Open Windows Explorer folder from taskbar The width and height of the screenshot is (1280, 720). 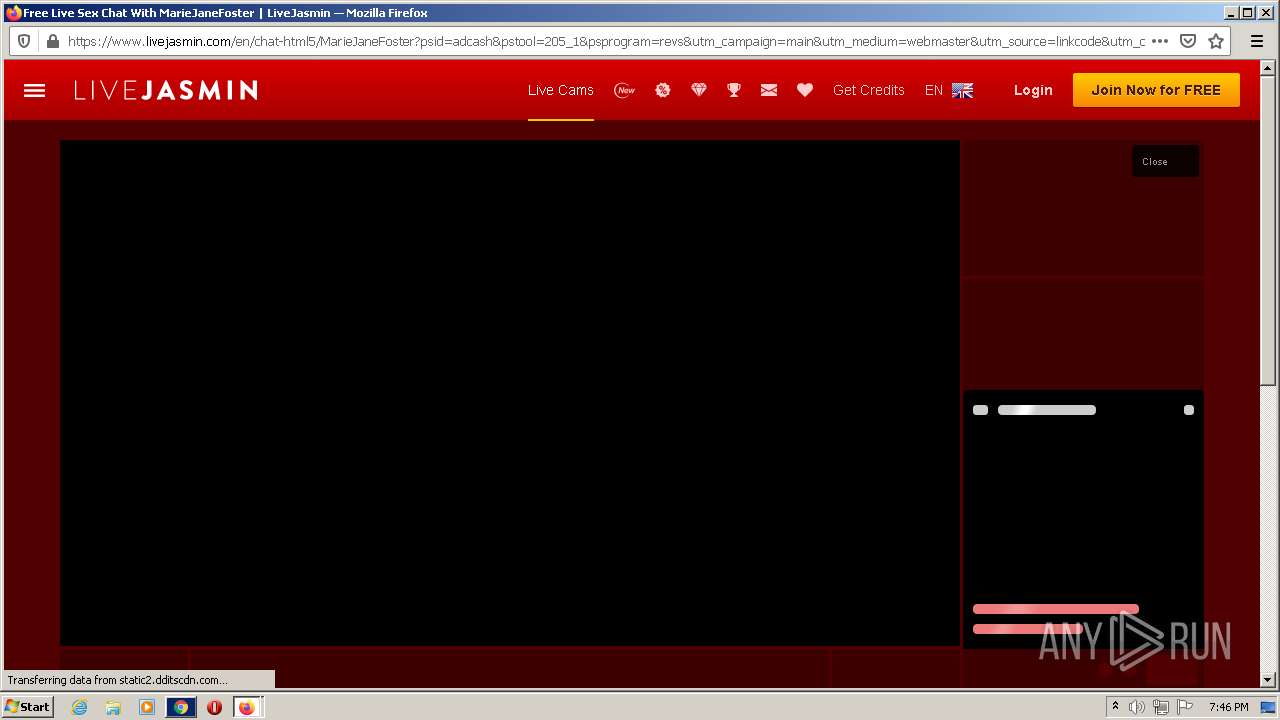tap(113, 707)
